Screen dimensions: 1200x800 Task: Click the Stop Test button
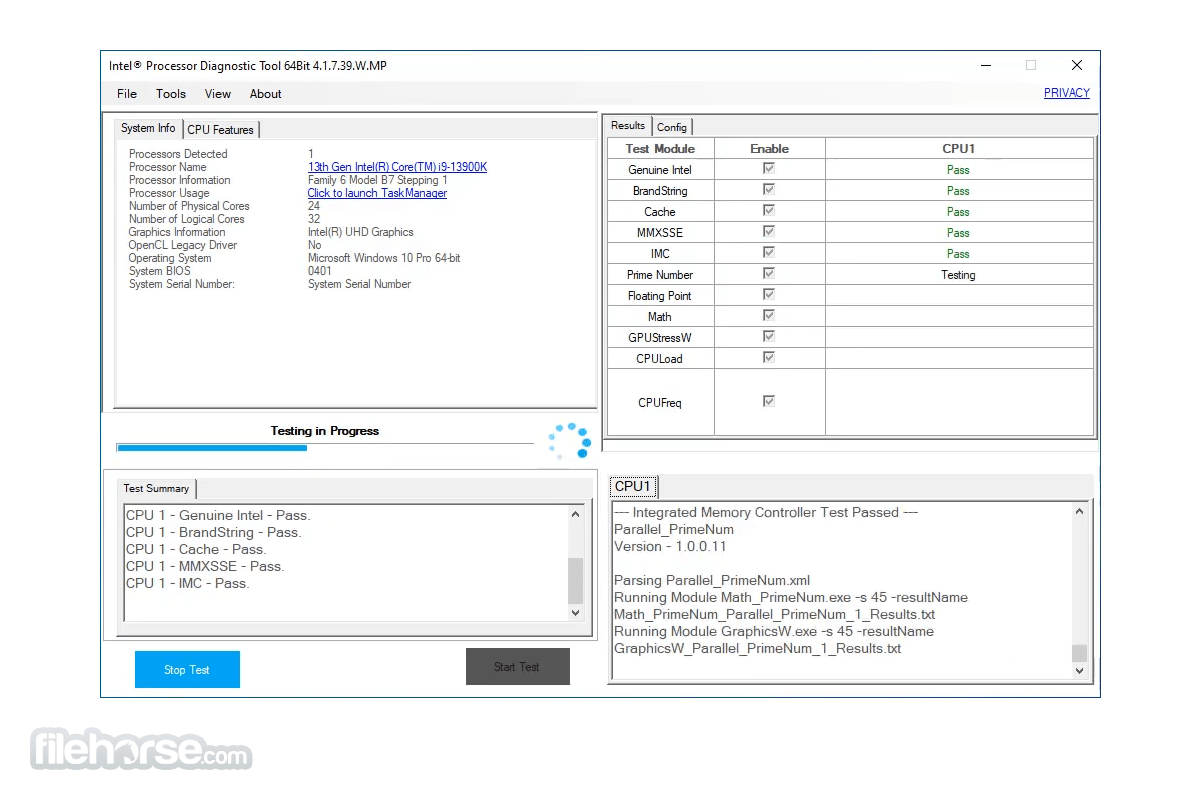pyautogui.click(x=187, y=669)
